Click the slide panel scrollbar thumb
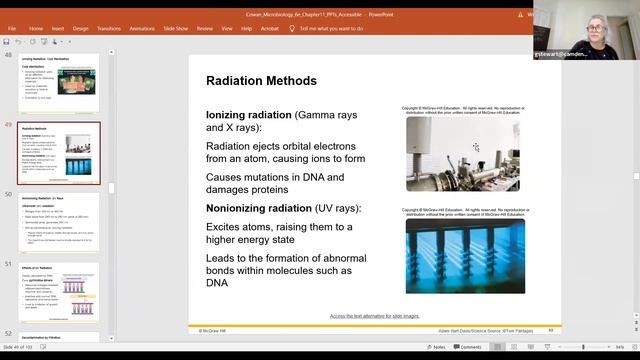This screenshot has height=360, width=640. click(111, 188)
